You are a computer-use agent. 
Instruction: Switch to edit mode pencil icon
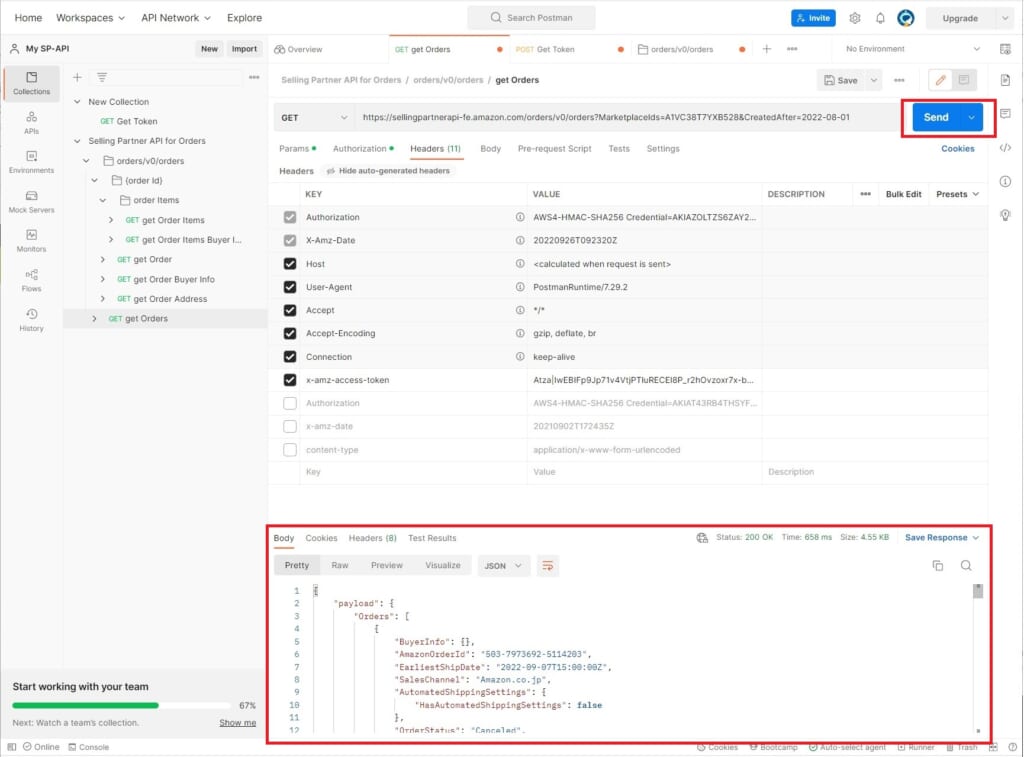click(940, 80)
